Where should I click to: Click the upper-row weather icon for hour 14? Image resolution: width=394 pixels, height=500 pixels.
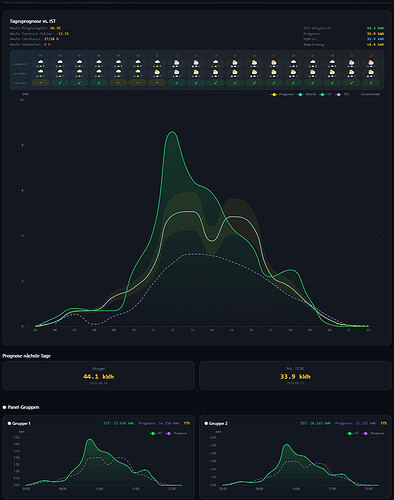pyautogui.click(x=216, y=62)
